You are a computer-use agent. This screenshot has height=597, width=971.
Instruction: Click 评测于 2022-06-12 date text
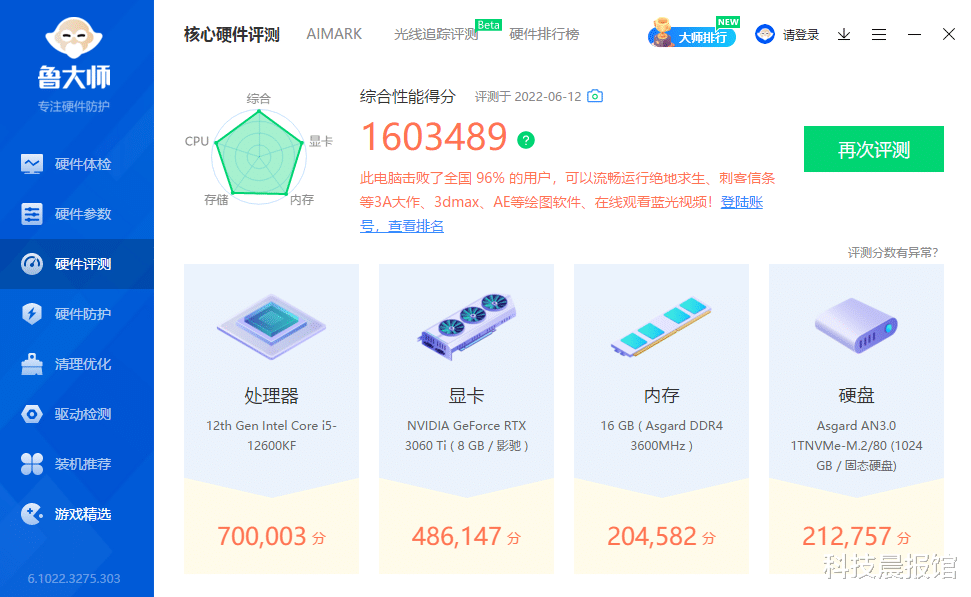[x=528, y=97]
